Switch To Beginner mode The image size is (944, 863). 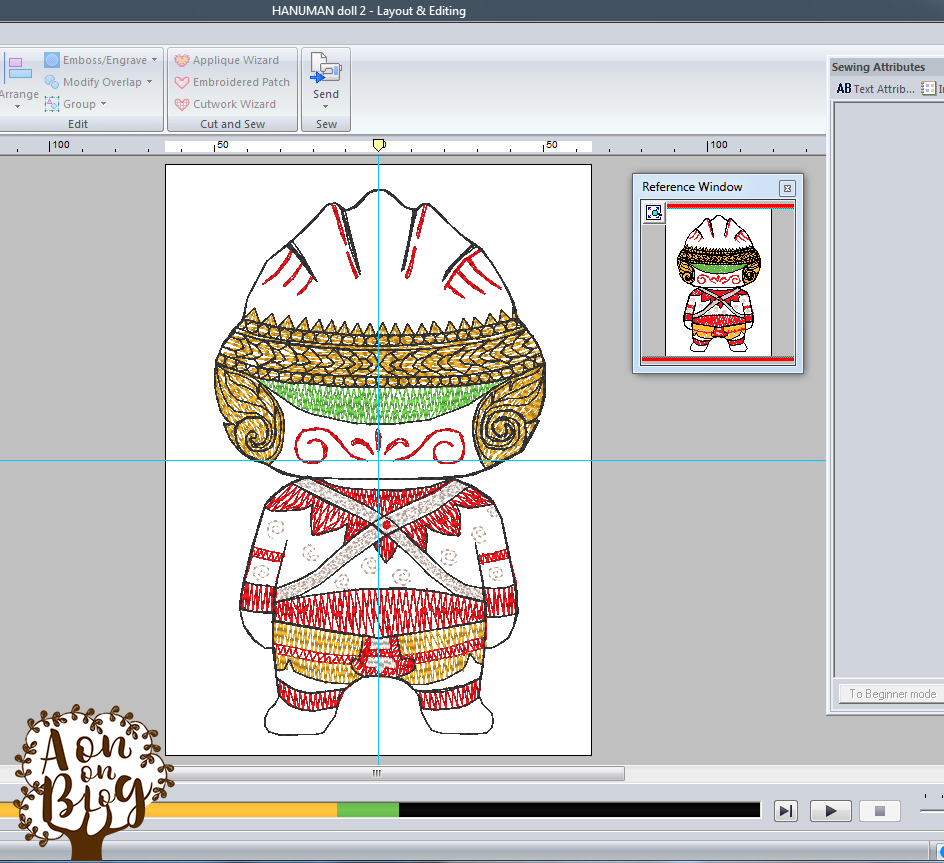(892, 694)
